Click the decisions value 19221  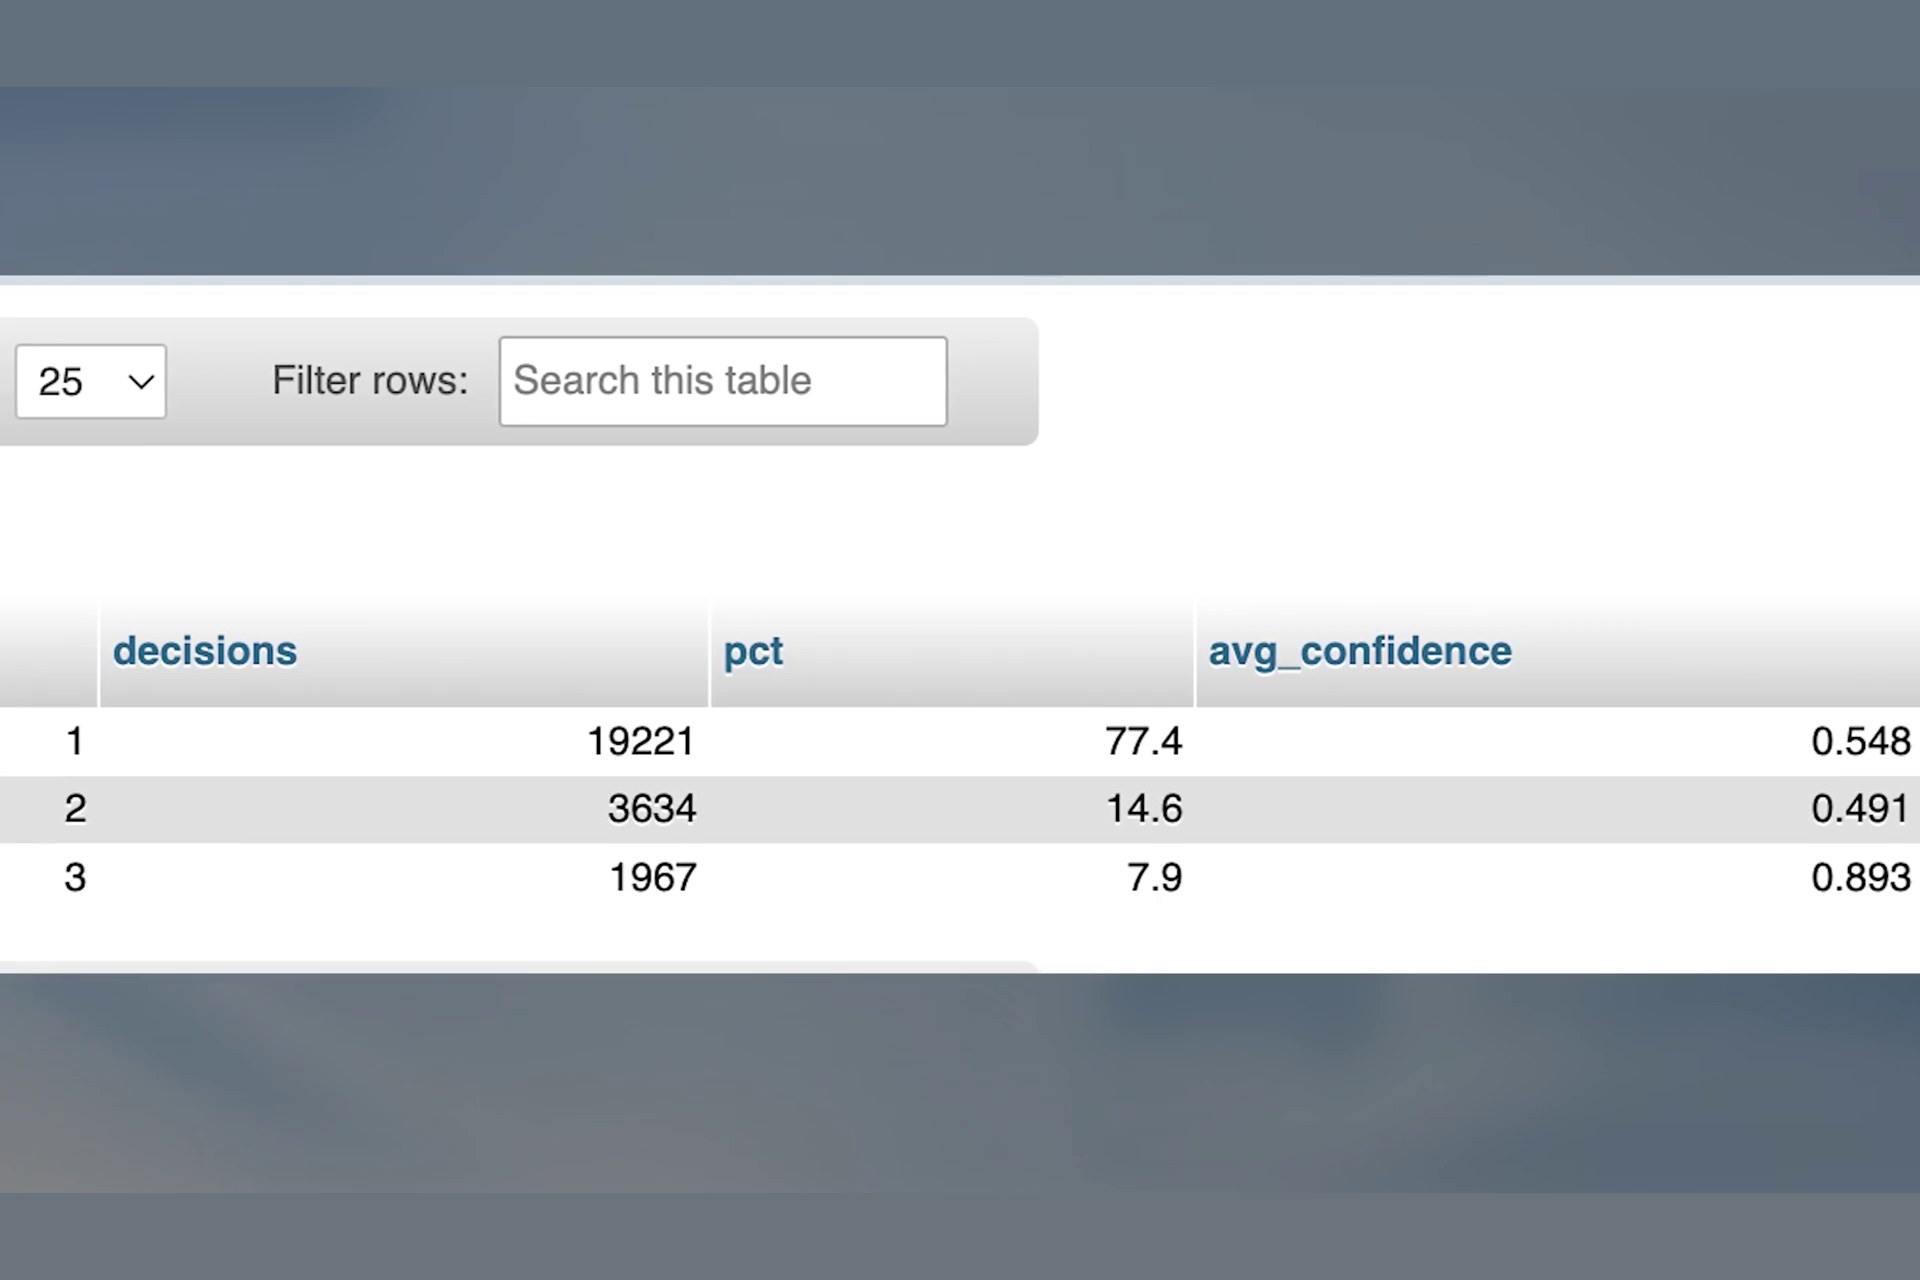pos(640,741)
